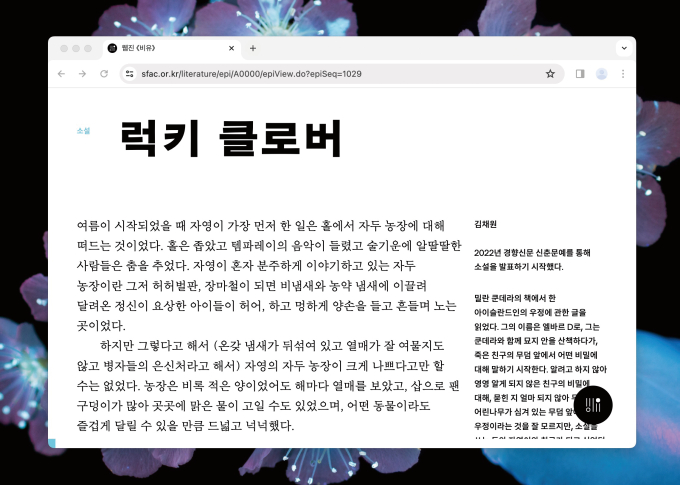Click the 럭키 클로버 title
Viewport: 680px width, 485px height.
[x=231, y=138]
